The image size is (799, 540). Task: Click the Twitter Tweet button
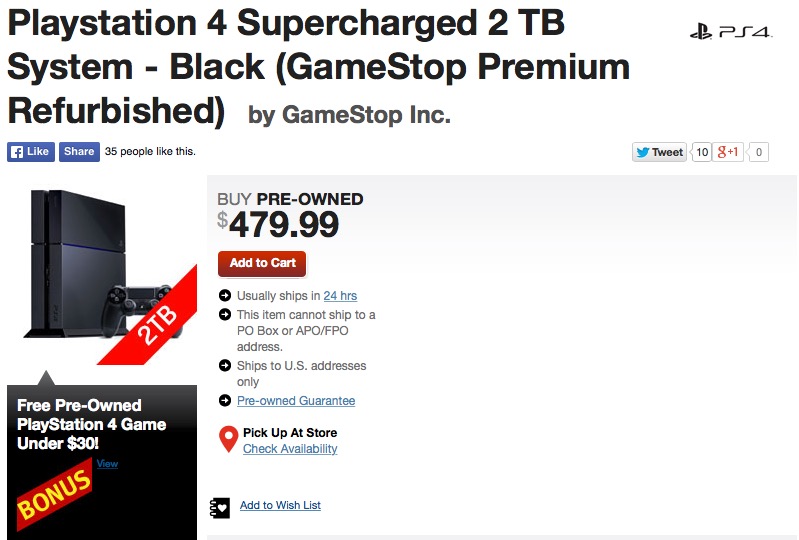pyautogui.click(x=659, y=152)
